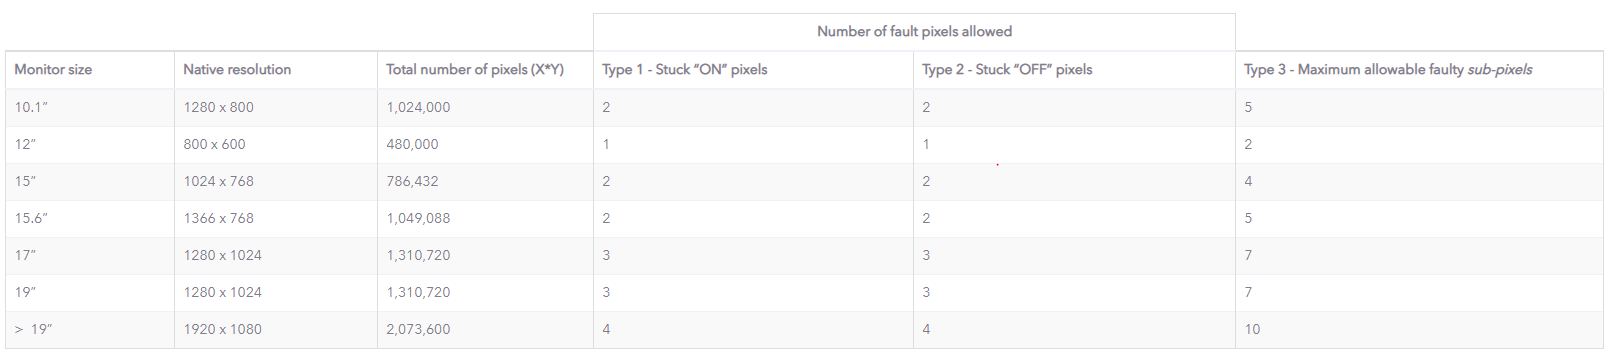Click the 15.6" monitor size cell
Image resolution: width=1613 pixels, height=361 pixels.
[90, 218]
